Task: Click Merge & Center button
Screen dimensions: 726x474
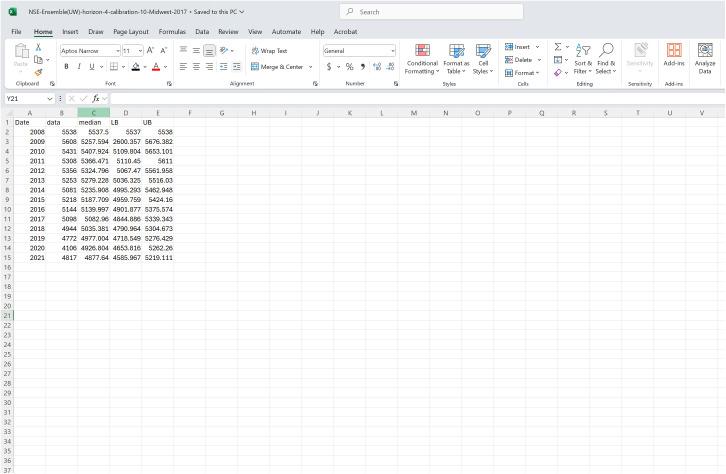Action: (277, 67)
